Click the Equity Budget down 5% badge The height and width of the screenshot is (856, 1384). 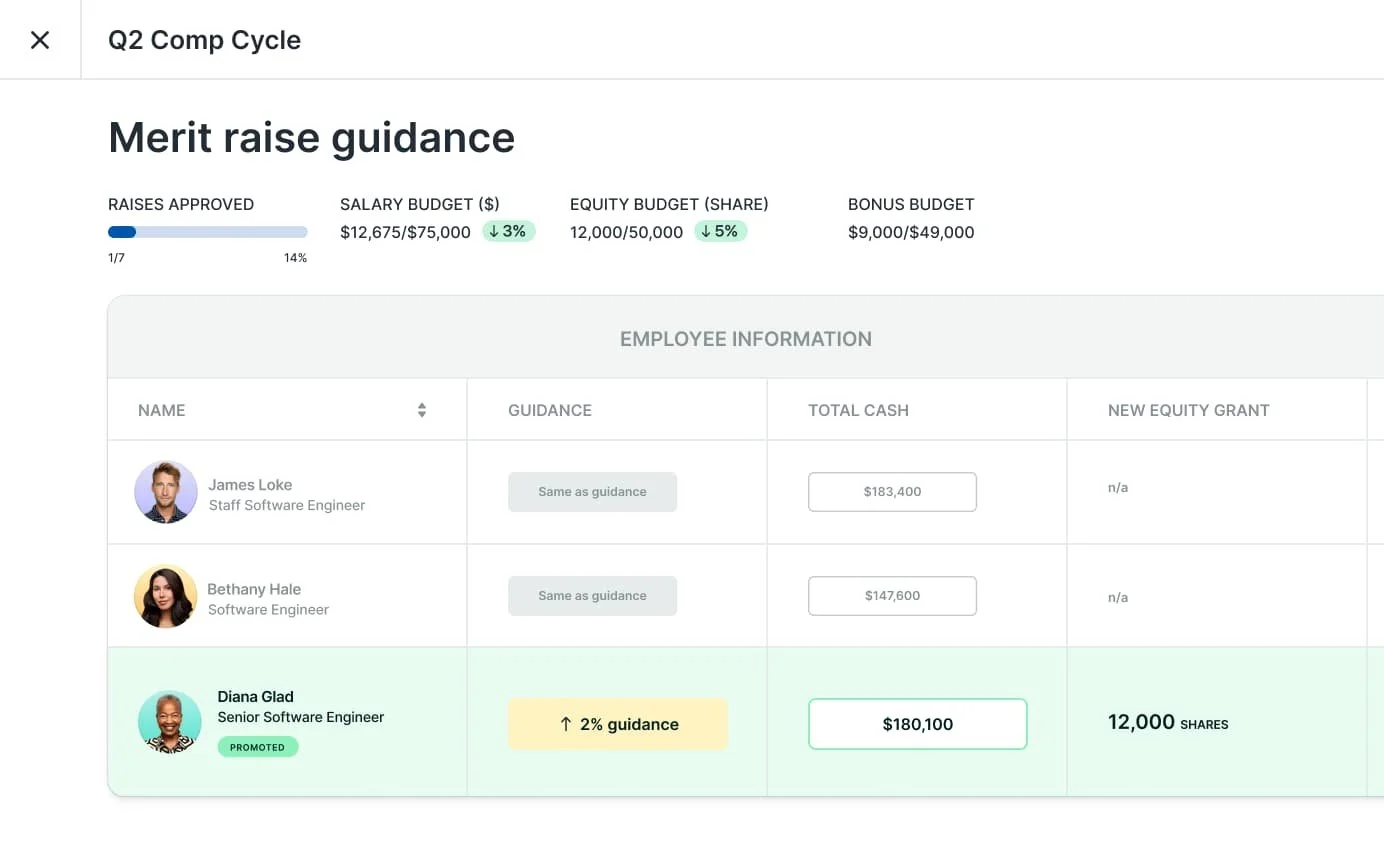720,232
